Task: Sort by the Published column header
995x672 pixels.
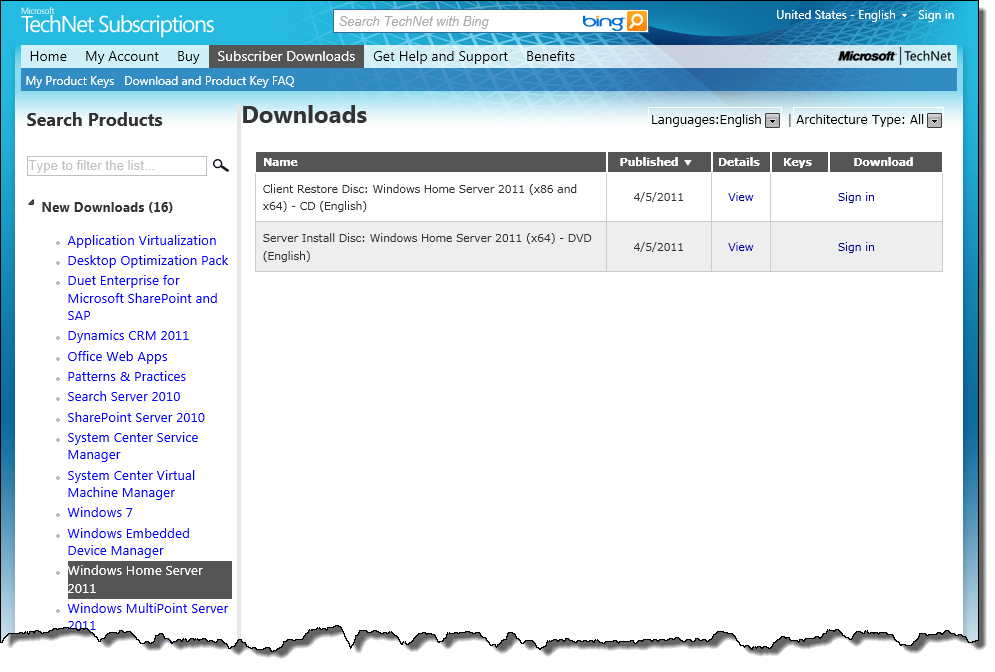Action: pyautogui.click(x=656, y=162)
